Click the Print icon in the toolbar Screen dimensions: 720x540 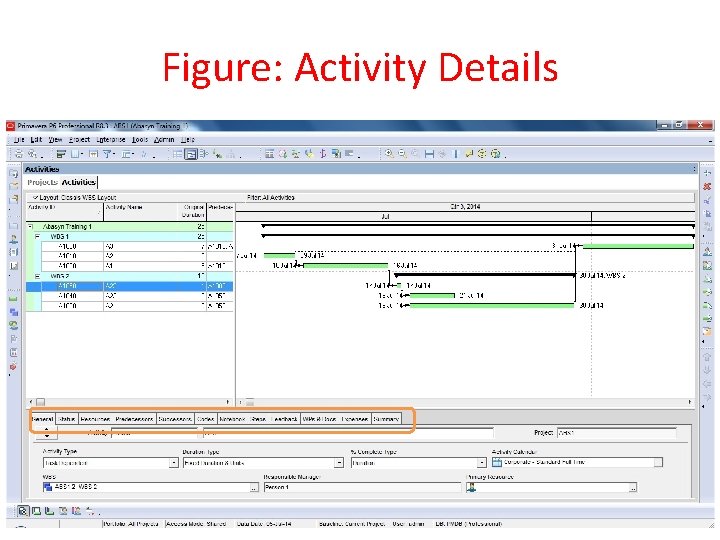(19, 154)
